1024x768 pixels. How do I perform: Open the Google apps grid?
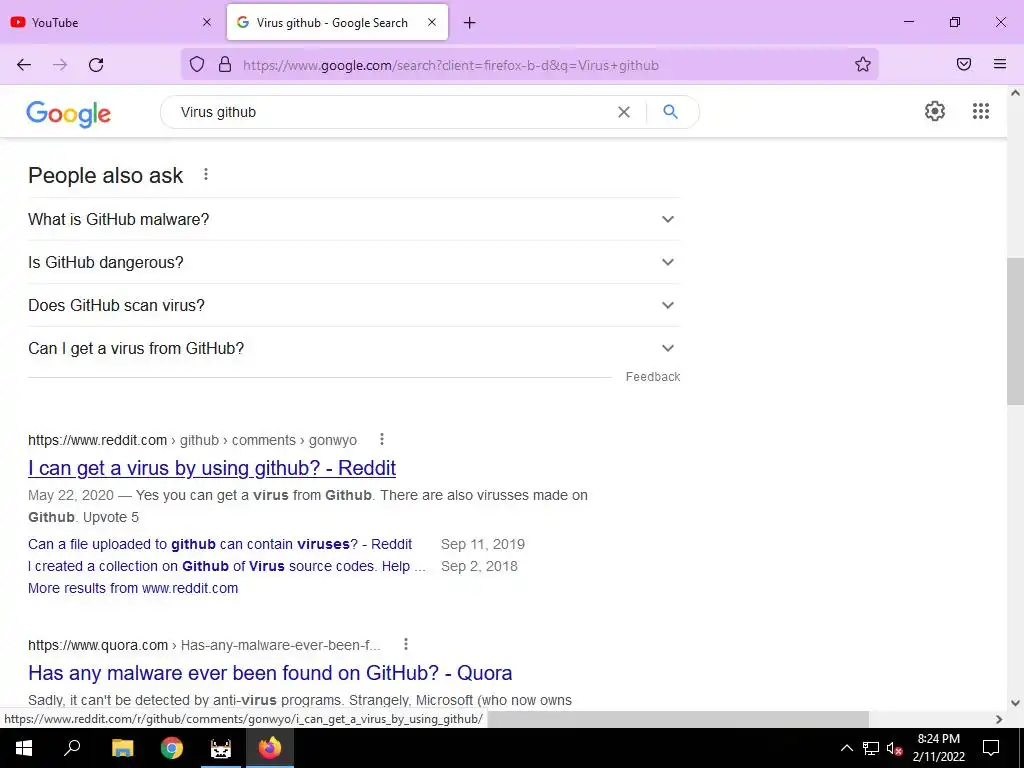point(981,111)
